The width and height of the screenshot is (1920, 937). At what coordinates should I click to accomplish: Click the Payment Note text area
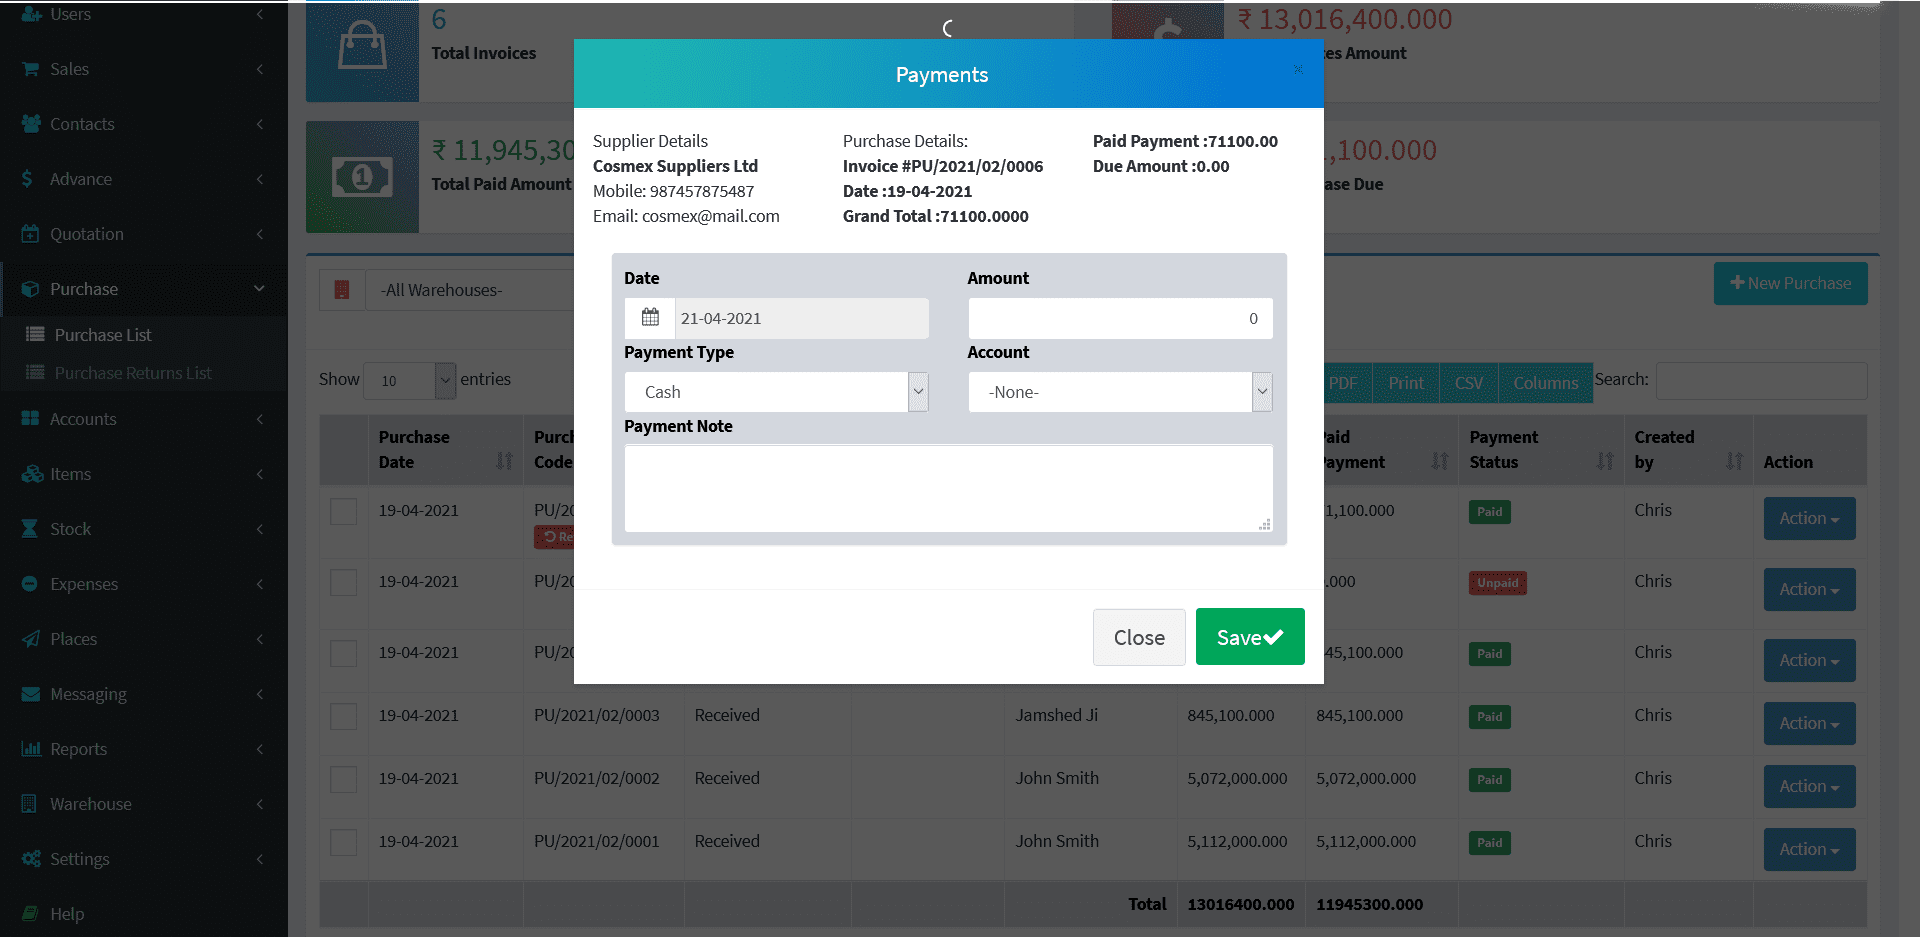(x=948, y=488)
